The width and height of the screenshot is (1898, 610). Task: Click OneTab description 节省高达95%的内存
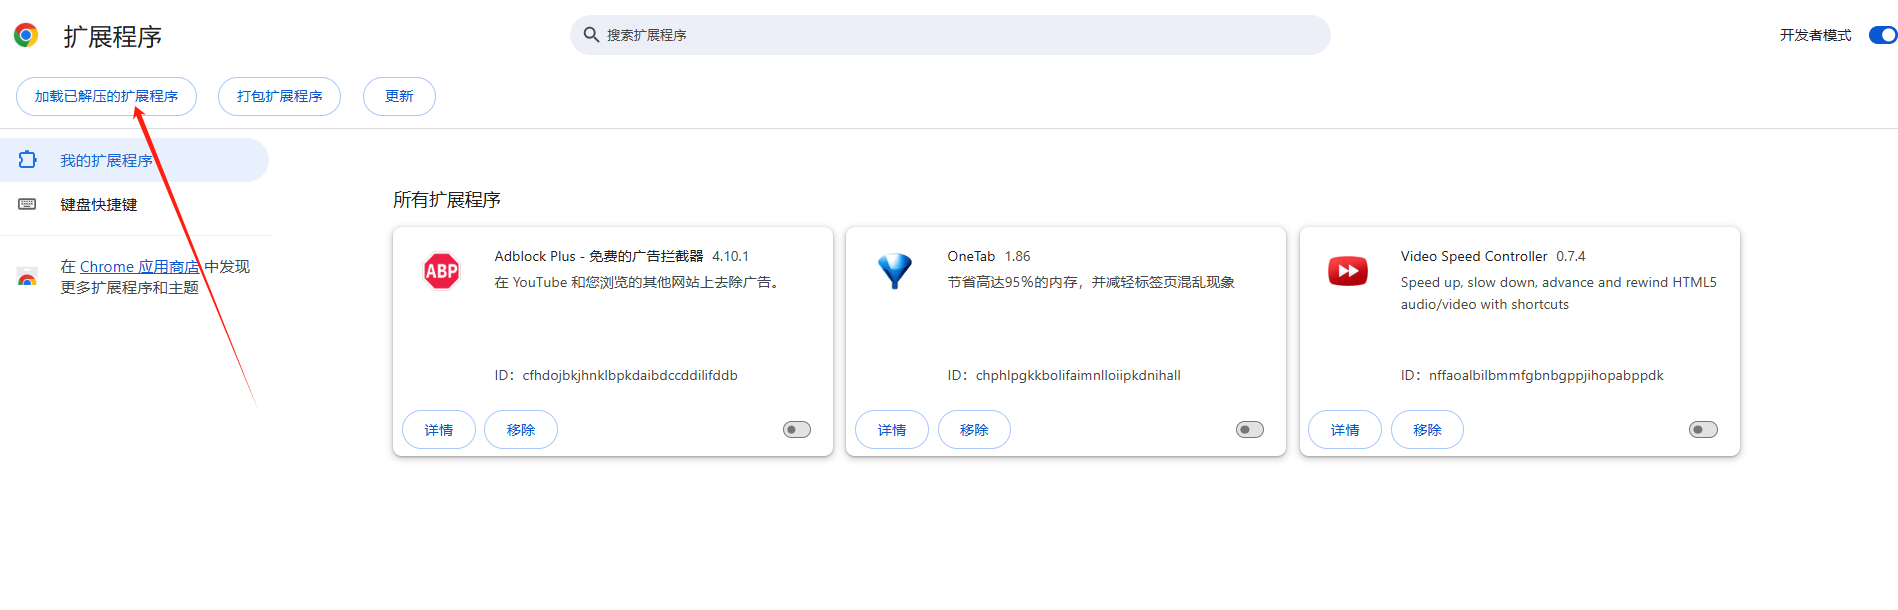(1091, 282)
